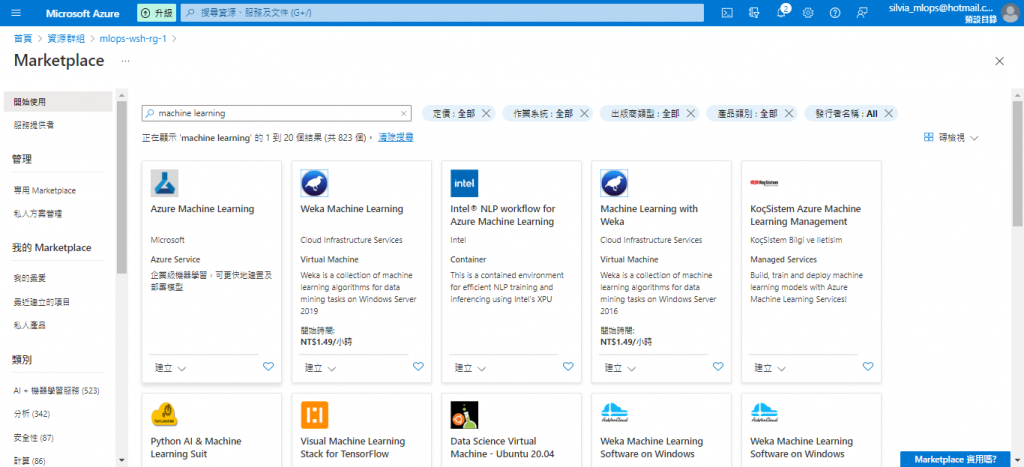Click the top 搜尋資源、服務及文件 search box
1024x467 pixels.
point(442,13)
